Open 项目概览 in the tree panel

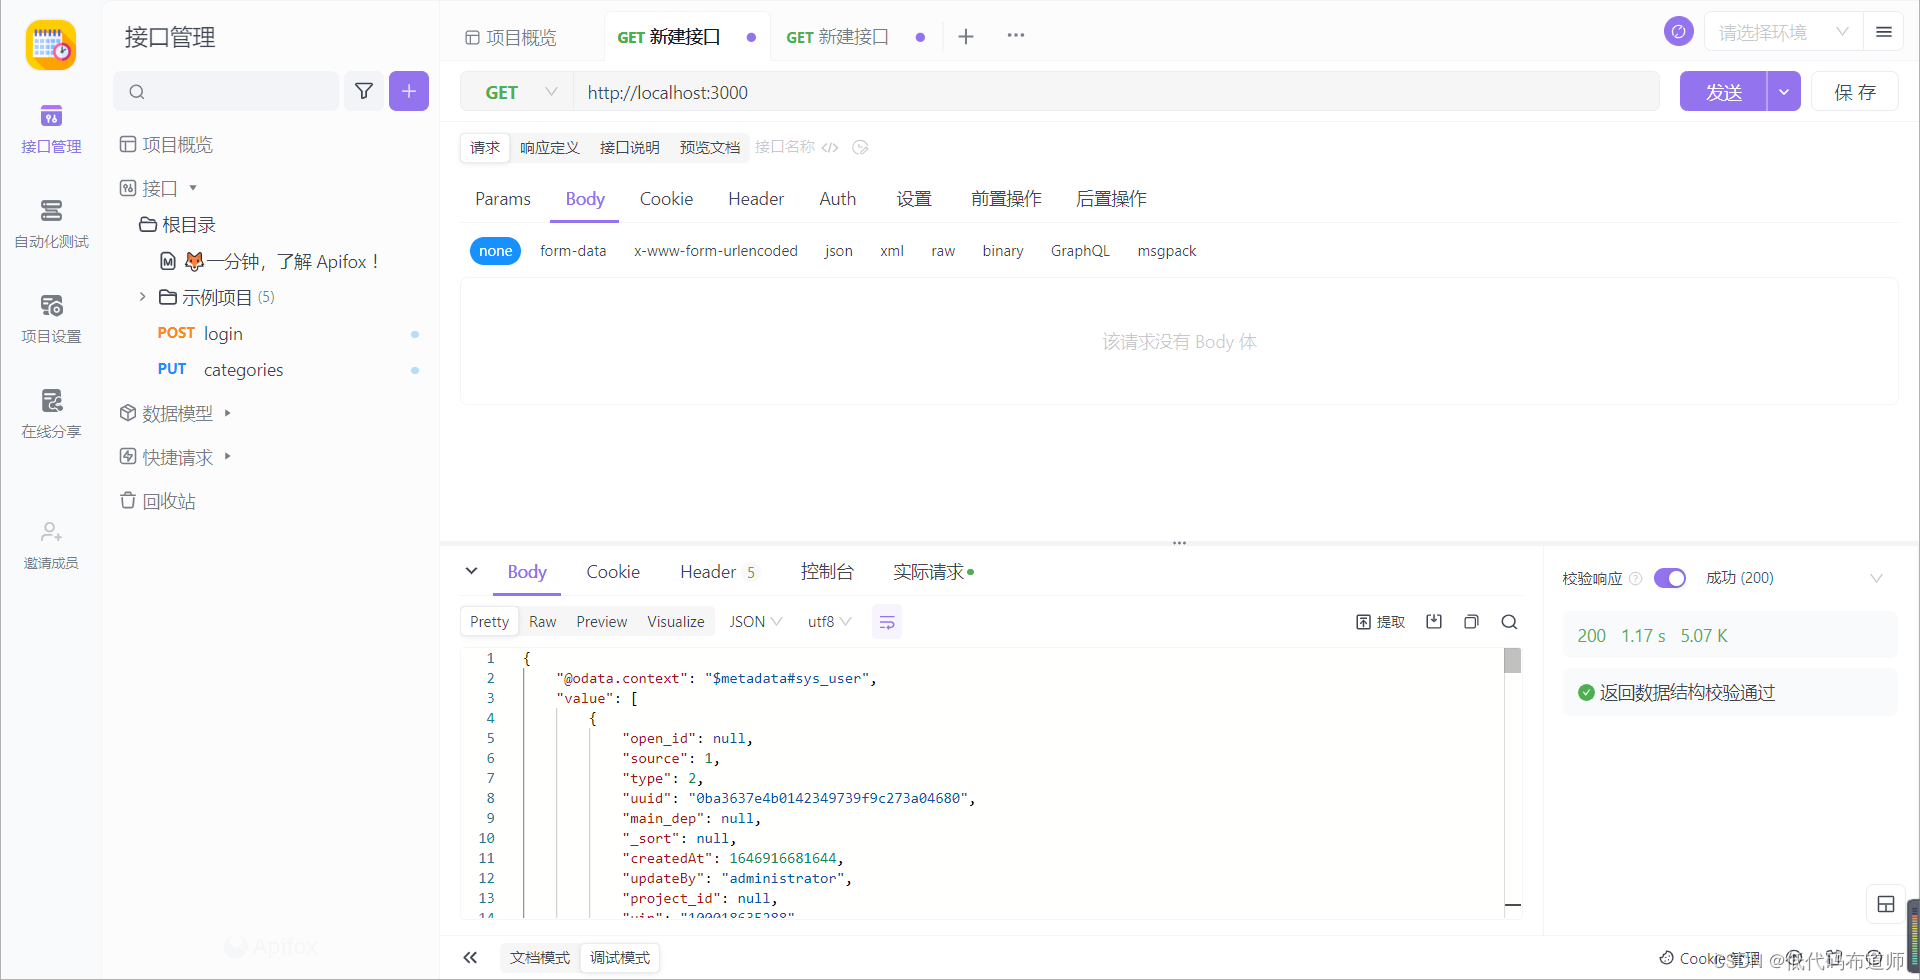(x=166, y=144)
